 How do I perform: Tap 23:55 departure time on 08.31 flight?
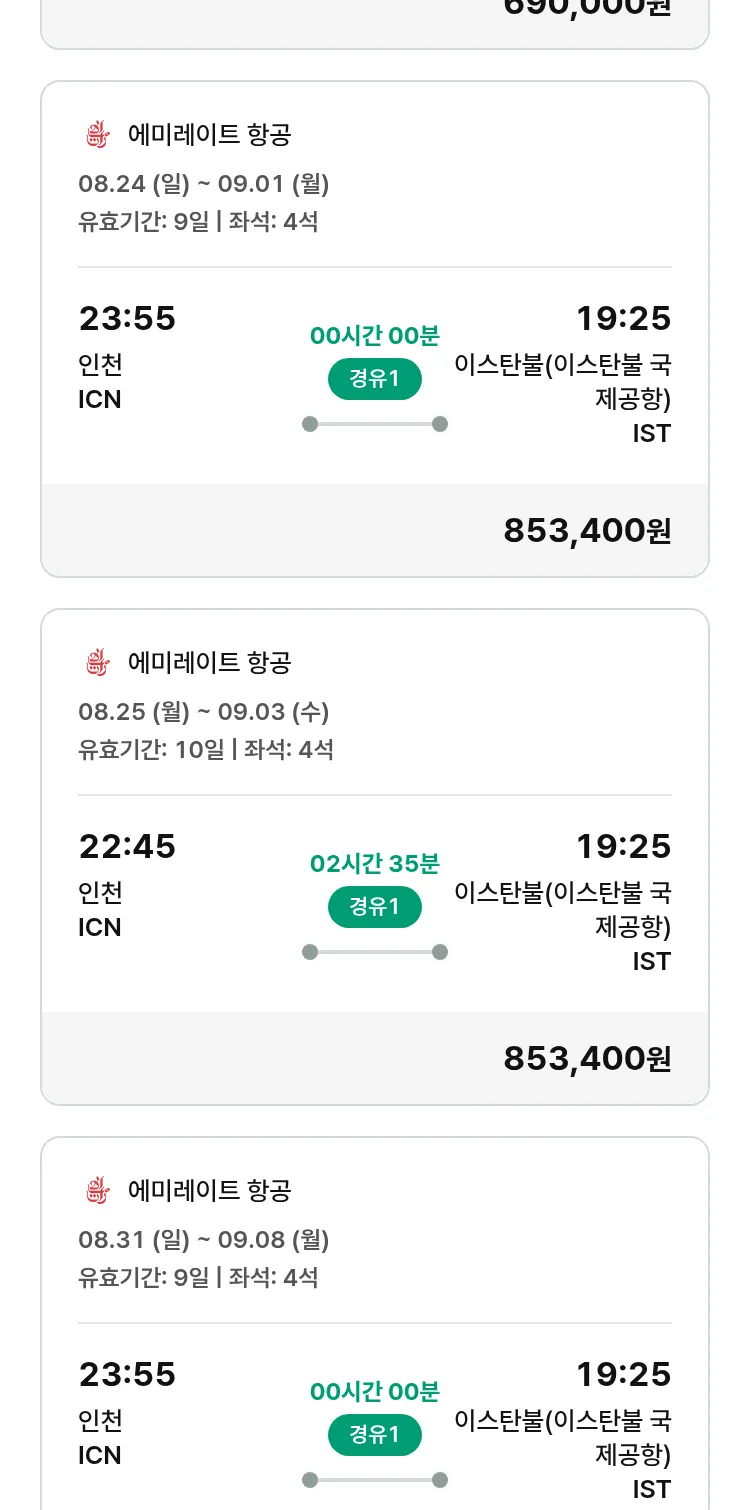[127, 1375]
